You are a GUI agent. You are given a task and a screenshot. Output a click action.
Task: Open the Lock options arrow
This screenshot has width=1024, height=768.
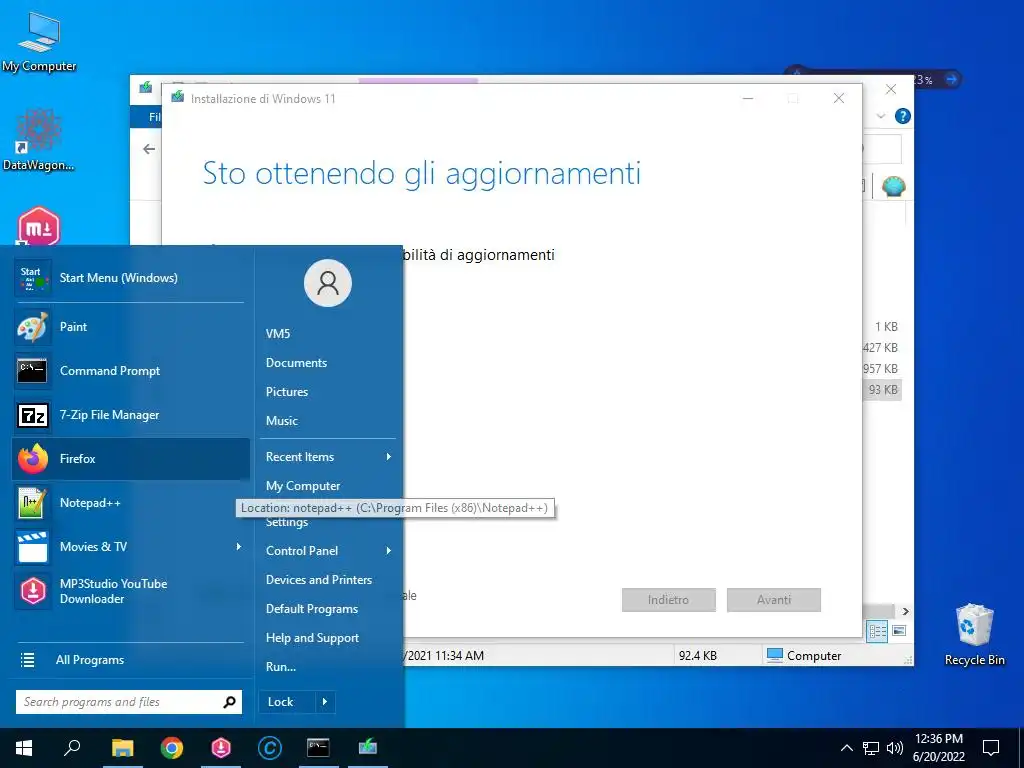coord(325,702)
